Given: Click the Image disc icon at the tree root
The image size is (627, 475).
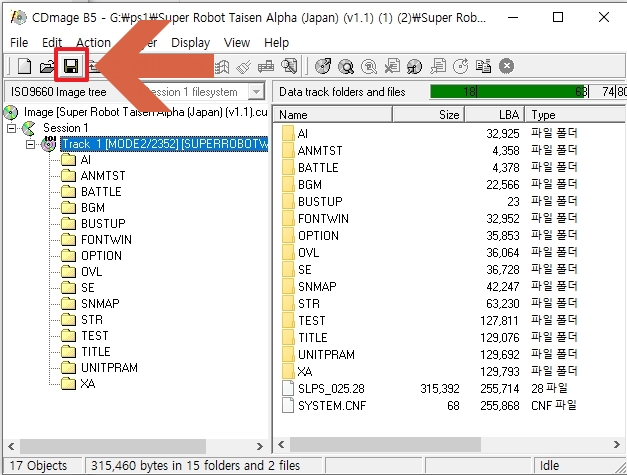Looking at the screenshot, I should tap(11, 112).
